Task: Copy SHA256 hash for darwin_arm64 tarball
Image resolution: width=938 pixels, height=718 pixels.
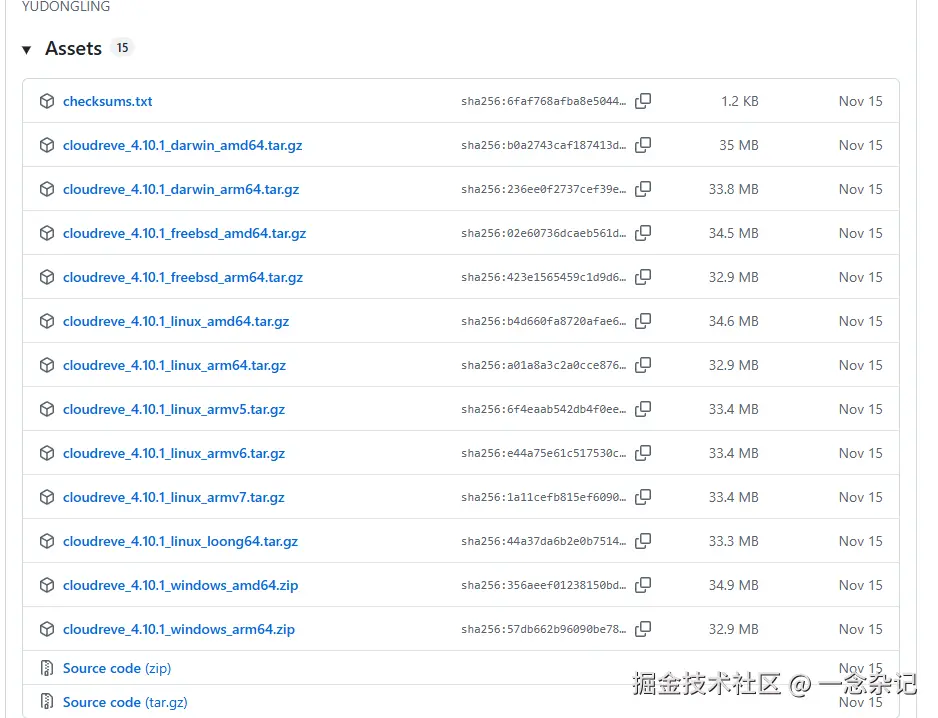Action: (643, 189)
